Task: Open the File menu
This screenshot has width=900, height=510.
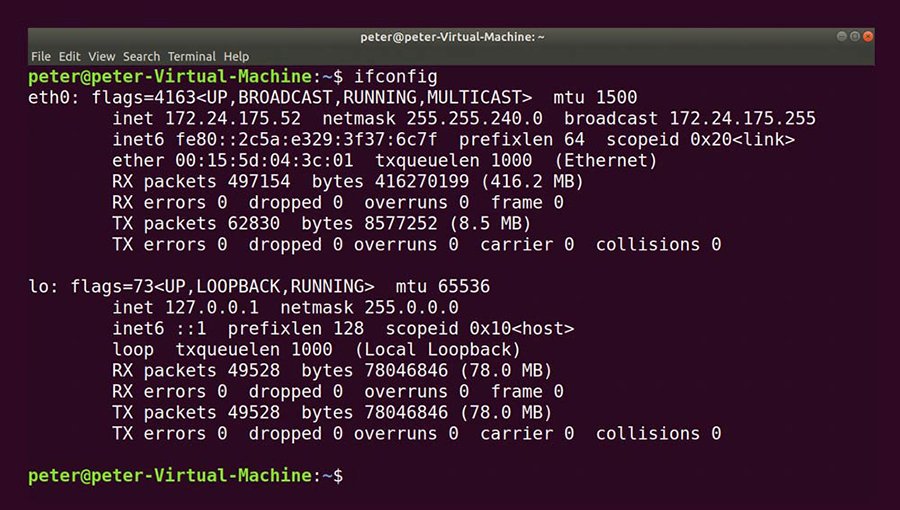Action: [40, 57]
